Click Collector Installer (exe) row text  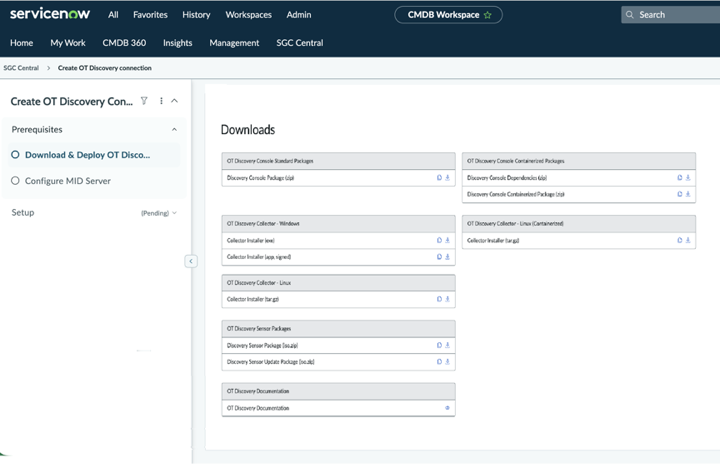(x=251, y=240)
